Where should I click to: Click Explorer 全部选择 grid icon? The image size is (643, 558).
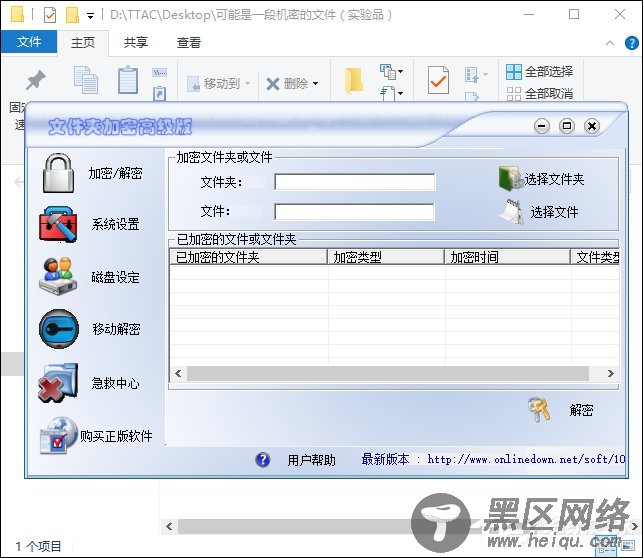(x=514, y=72)
